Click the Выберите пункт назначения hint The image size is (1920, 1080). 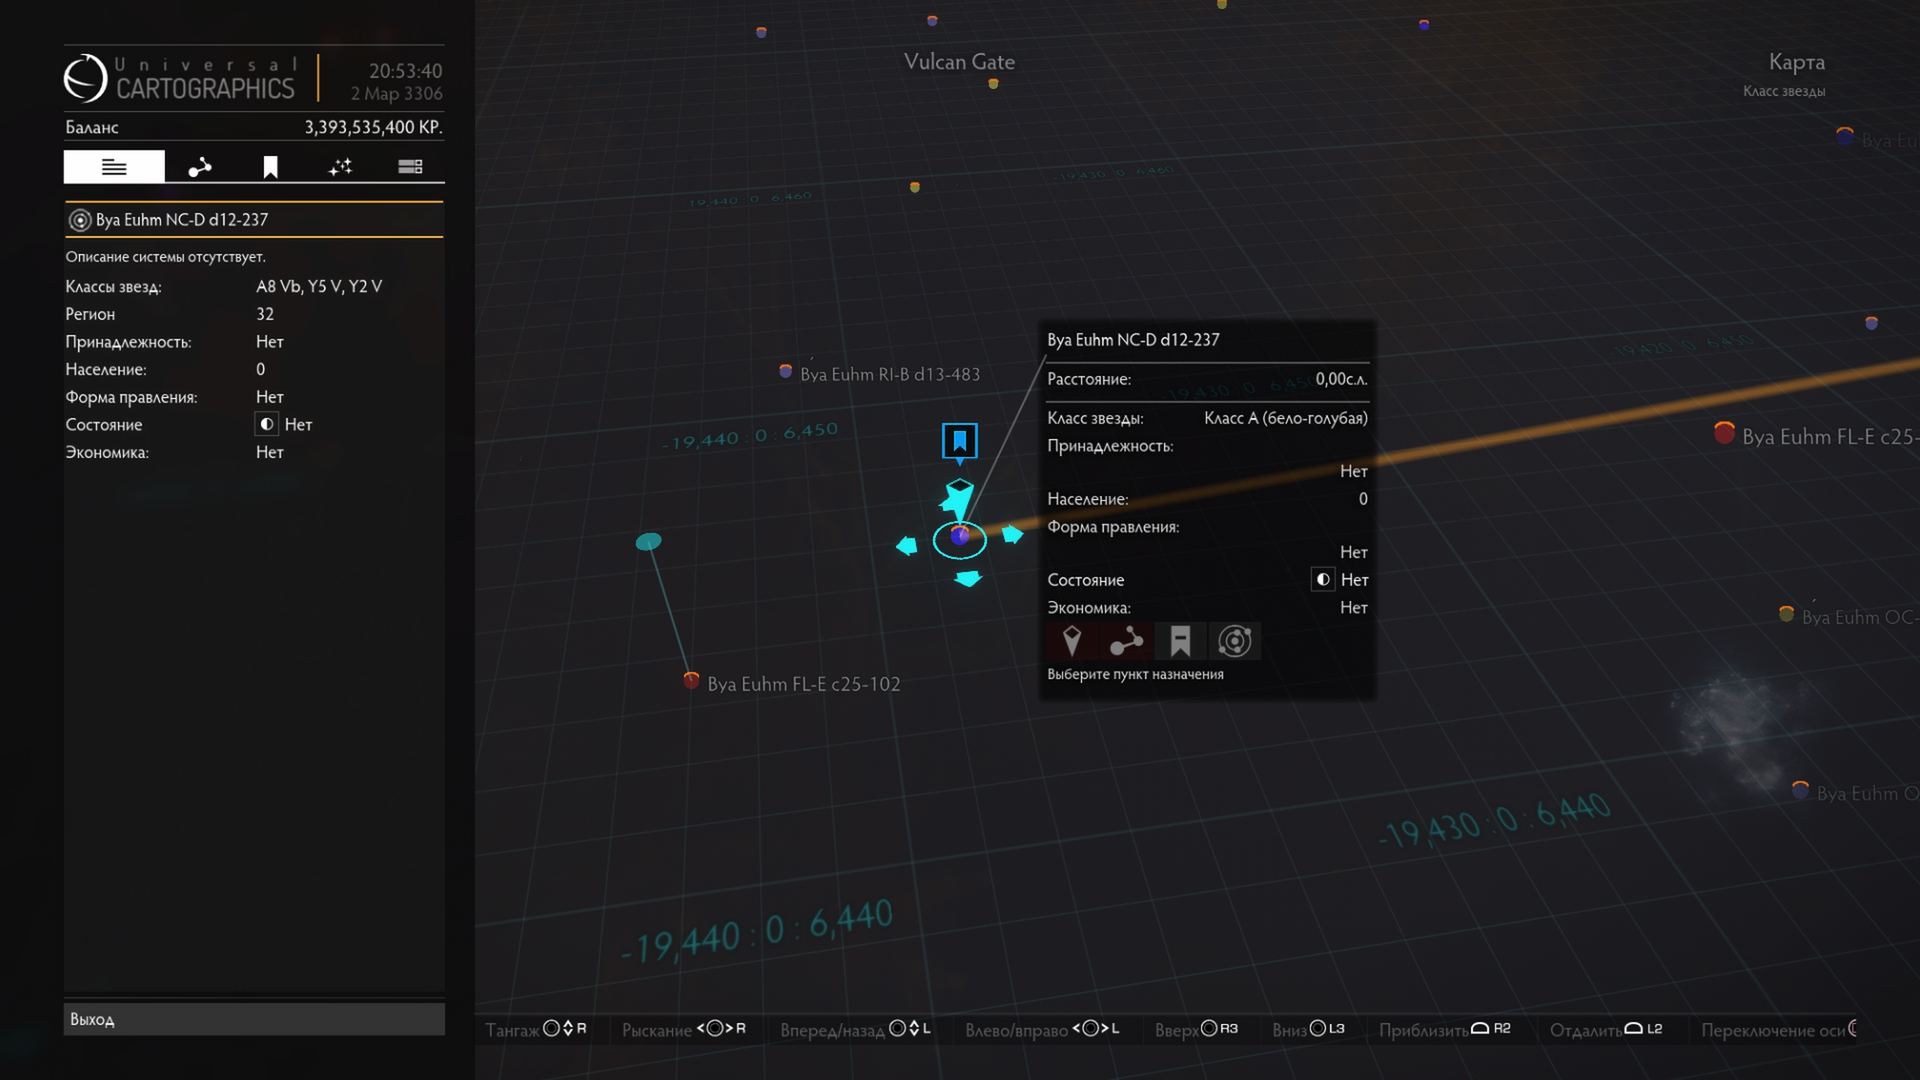(1135, 674)
